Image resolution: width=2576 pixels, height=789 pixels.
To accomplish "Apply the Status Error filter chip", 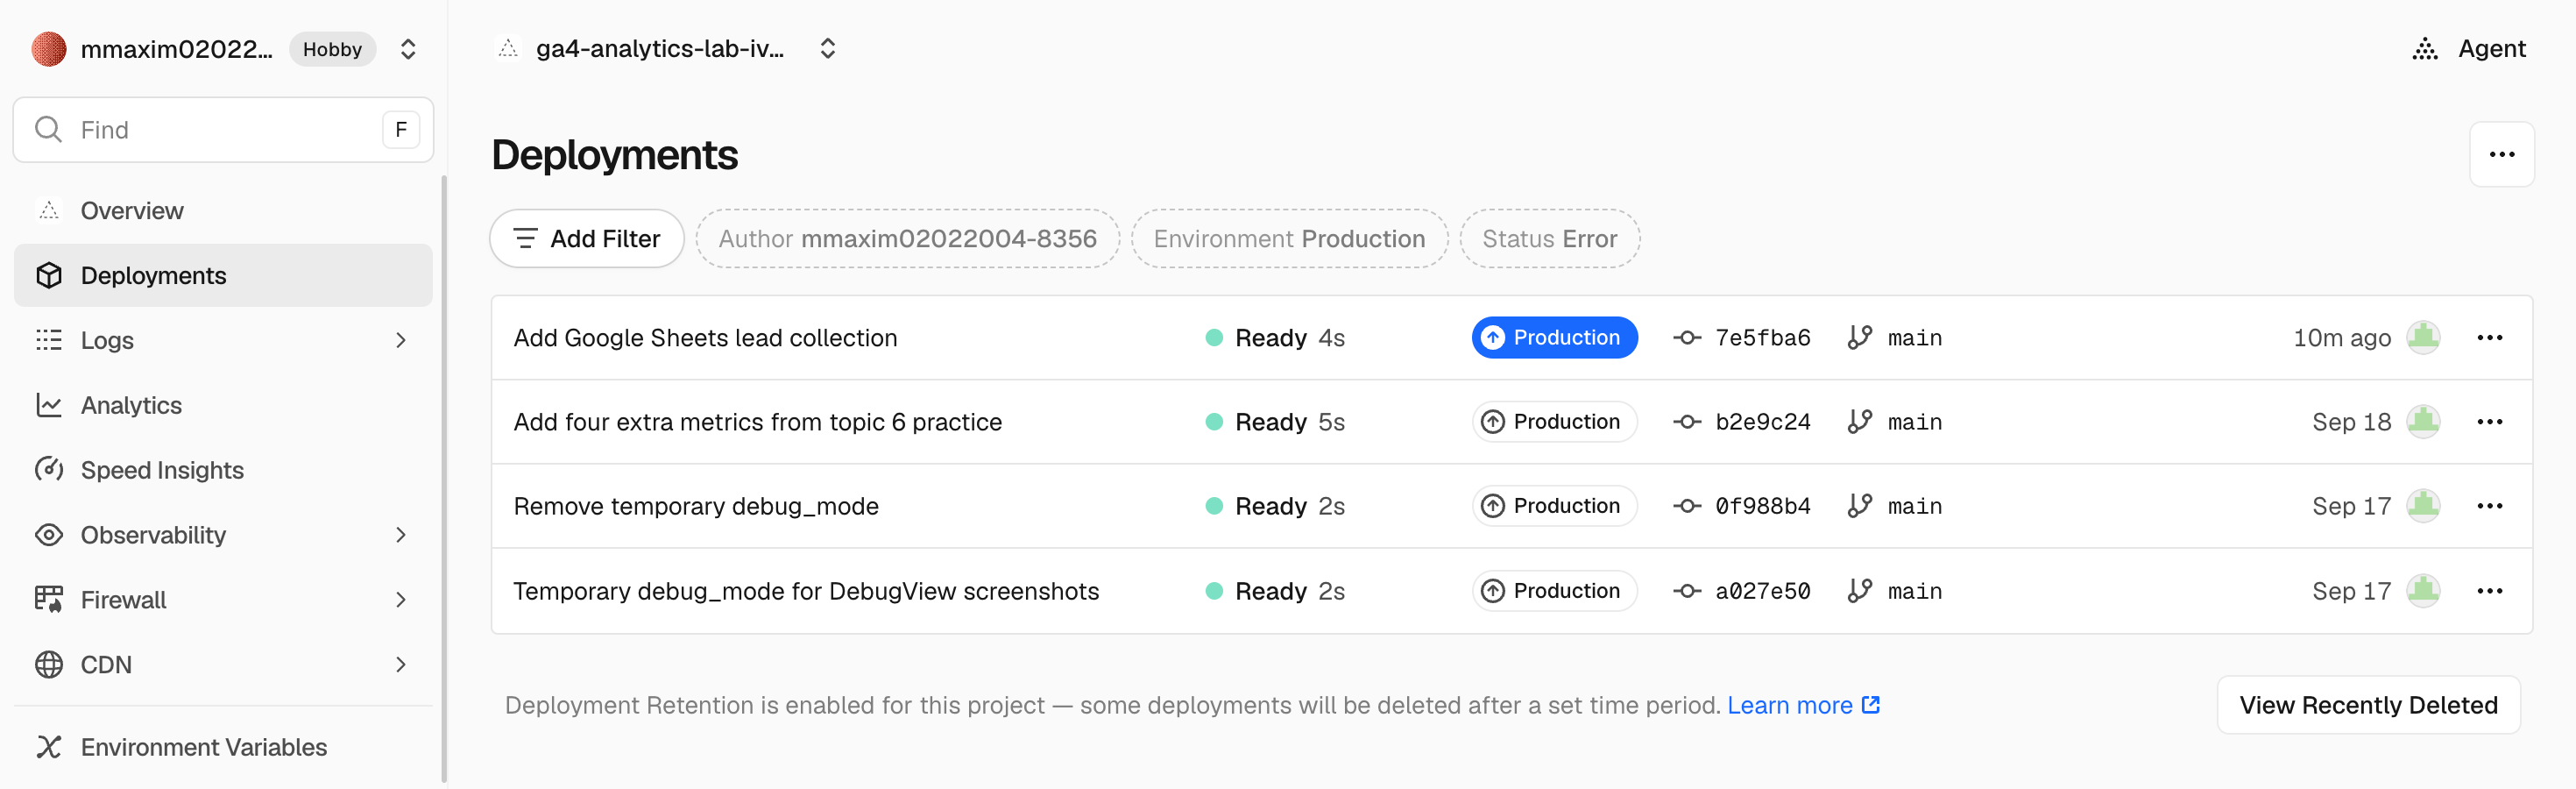I will tap(1549, 239).
